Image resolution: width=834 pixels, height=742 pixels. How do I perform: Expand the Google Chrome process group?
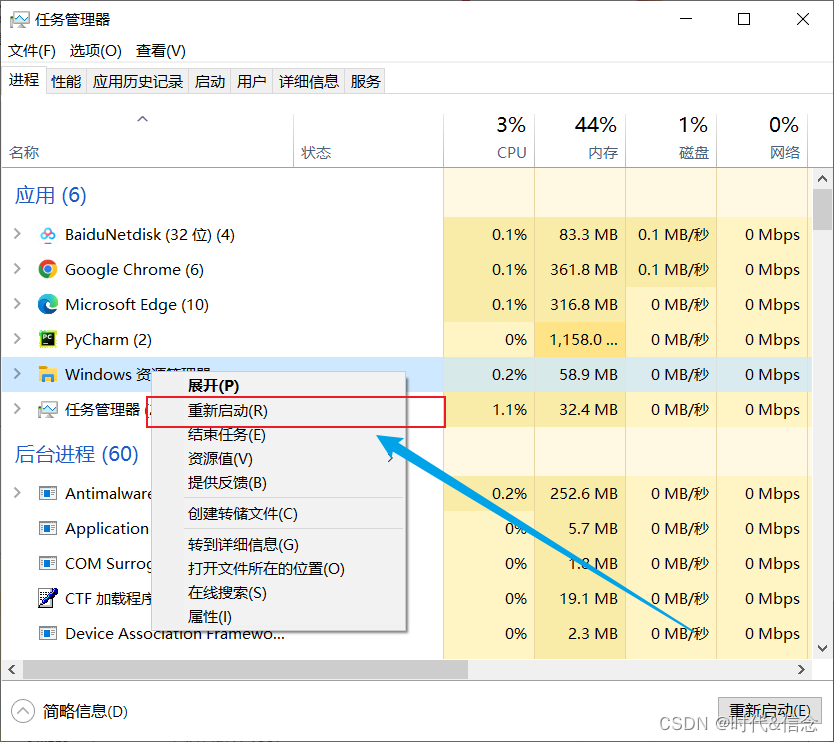click(x=18, y=269)
